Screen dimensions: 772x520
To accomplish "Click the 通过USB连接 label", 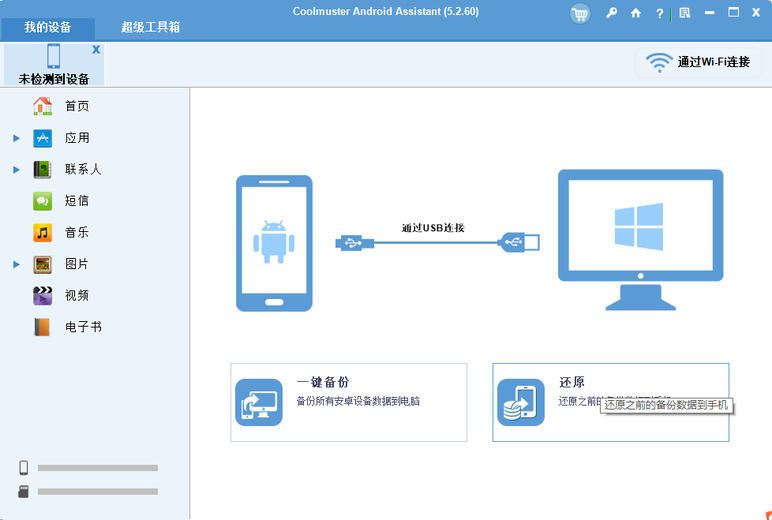I will [433, 228].
